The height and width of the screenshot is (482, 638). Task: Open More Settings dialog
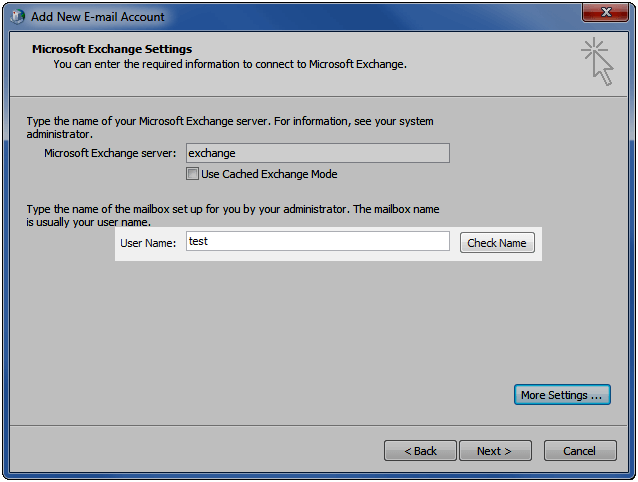click(562, 395)
